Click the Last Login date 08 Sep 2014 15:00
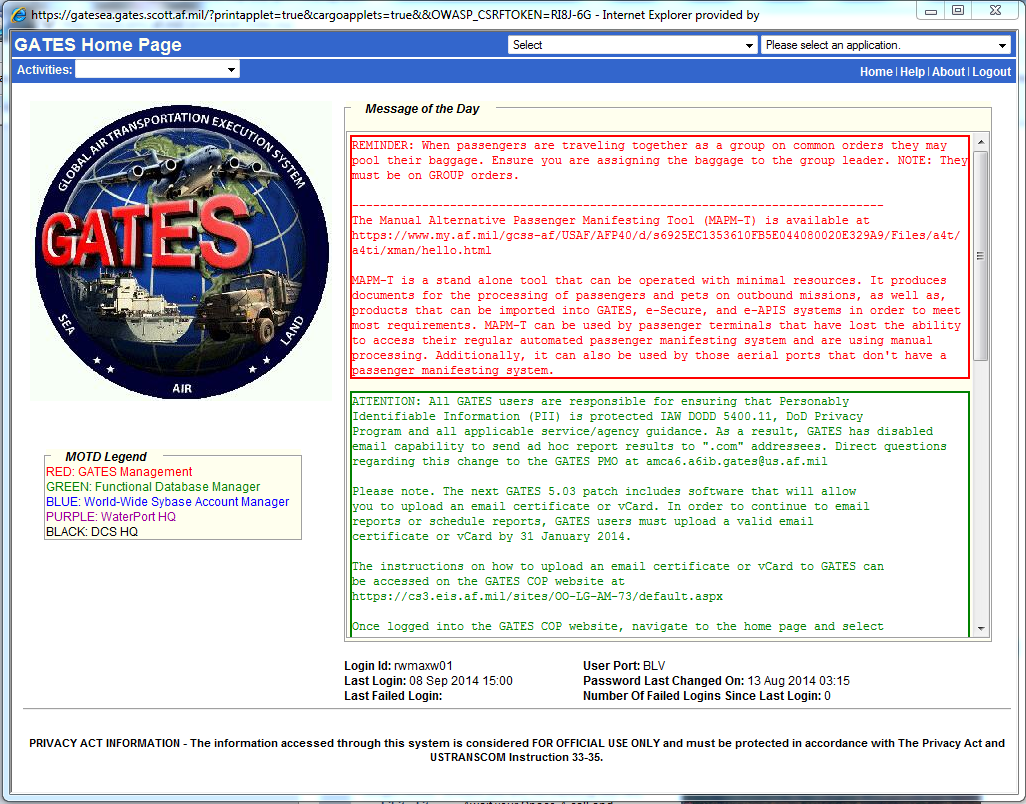 point(461,681)
